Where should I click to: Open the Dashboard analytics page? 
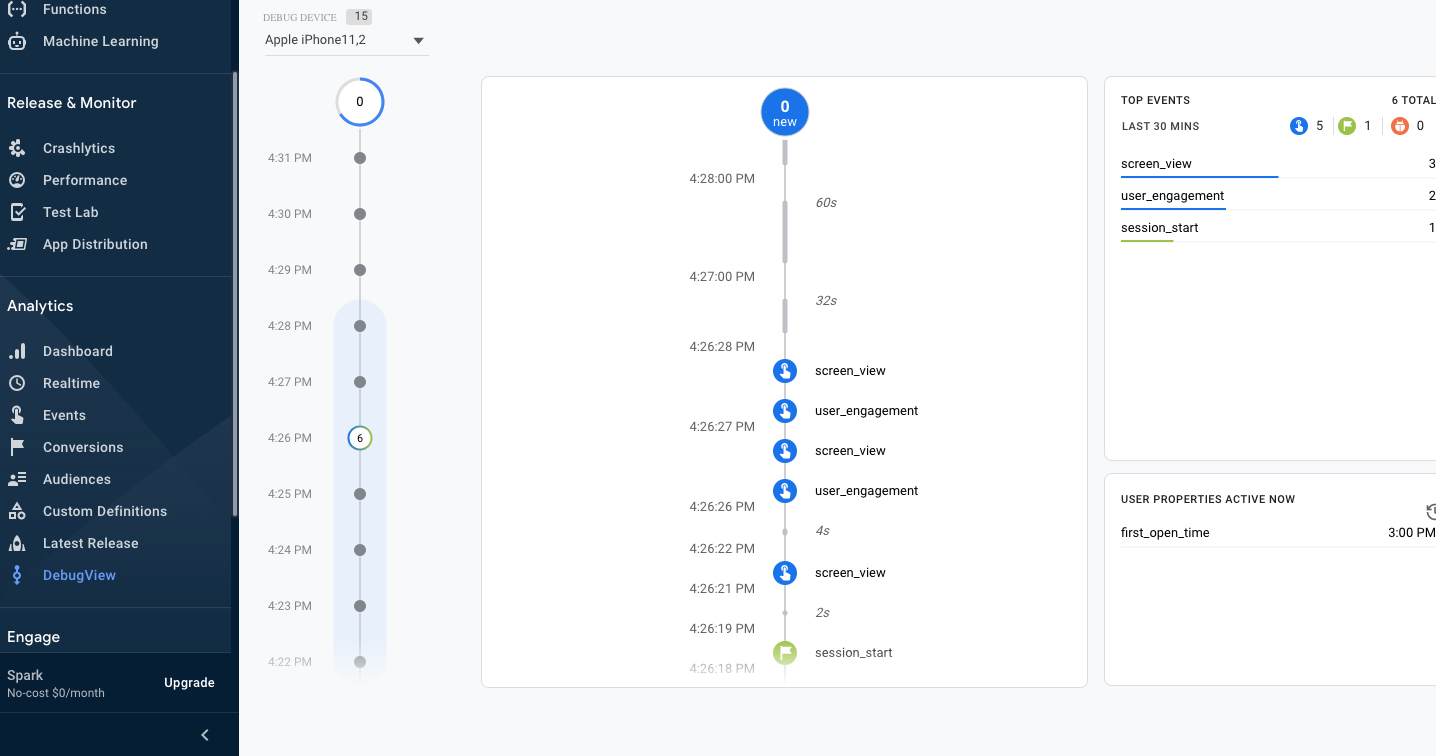(77, 351)
